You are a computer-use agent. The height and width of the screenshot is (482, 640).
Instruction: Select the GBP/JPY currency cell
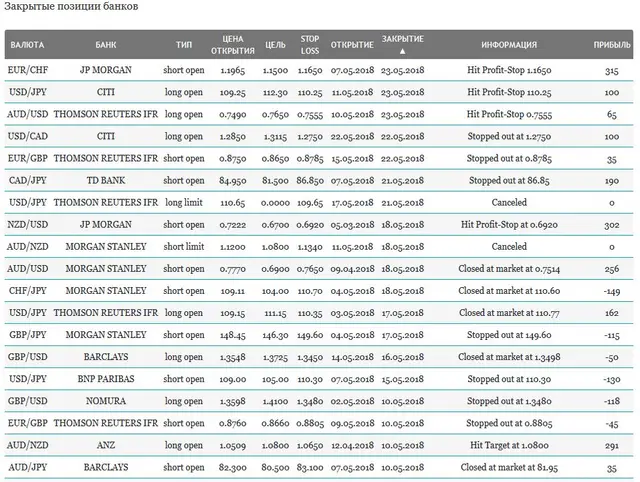pos(28,335)
